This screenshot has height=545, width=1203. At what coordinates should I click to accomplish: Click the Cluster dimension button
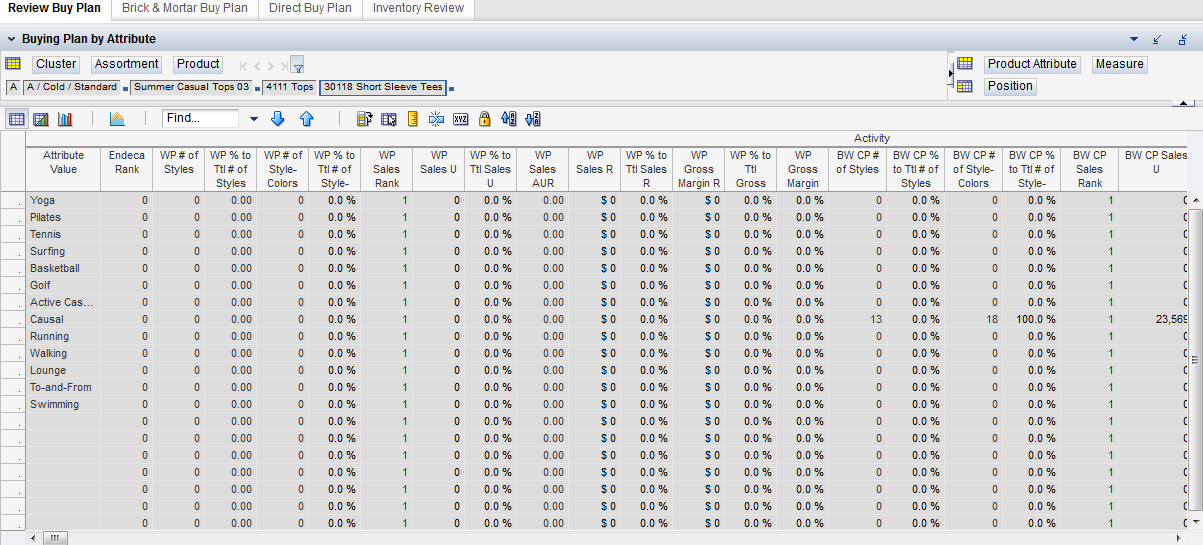(x=56, y=64)
